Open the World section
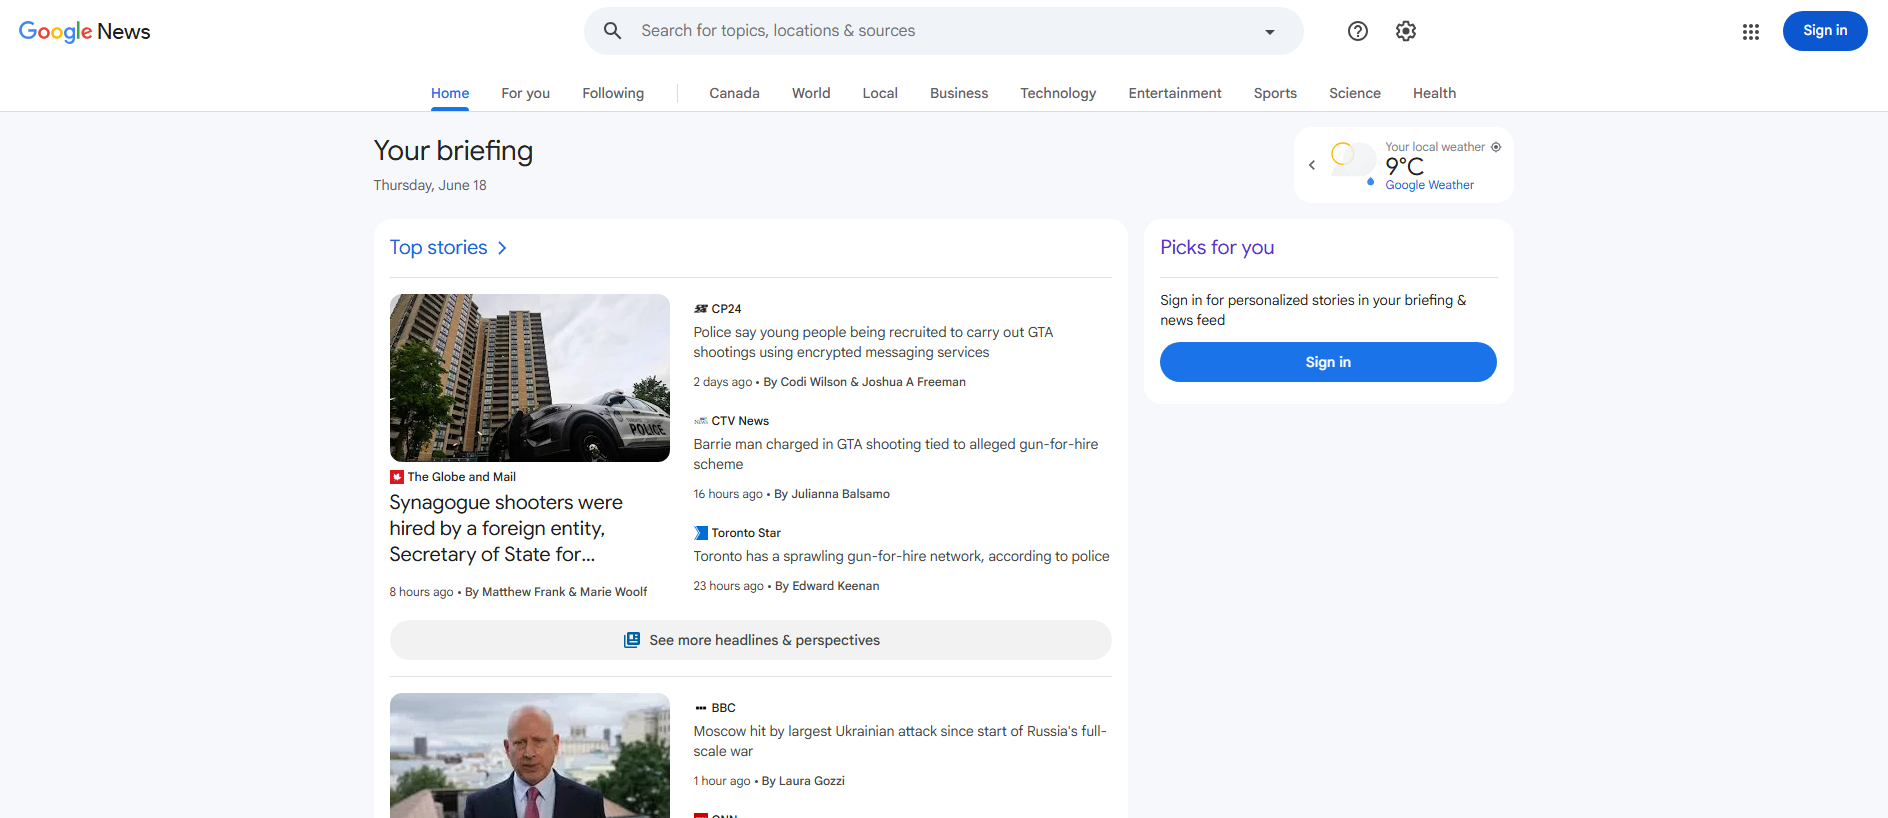 coord(811,93)
